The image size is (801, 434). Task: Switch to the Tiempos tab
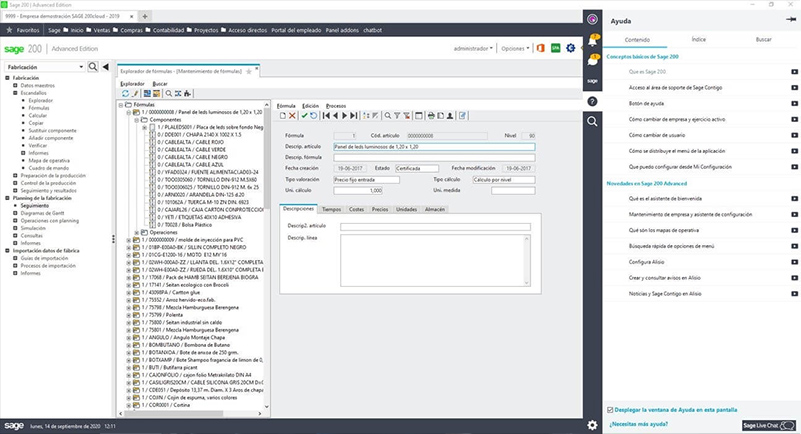[332, 209]
